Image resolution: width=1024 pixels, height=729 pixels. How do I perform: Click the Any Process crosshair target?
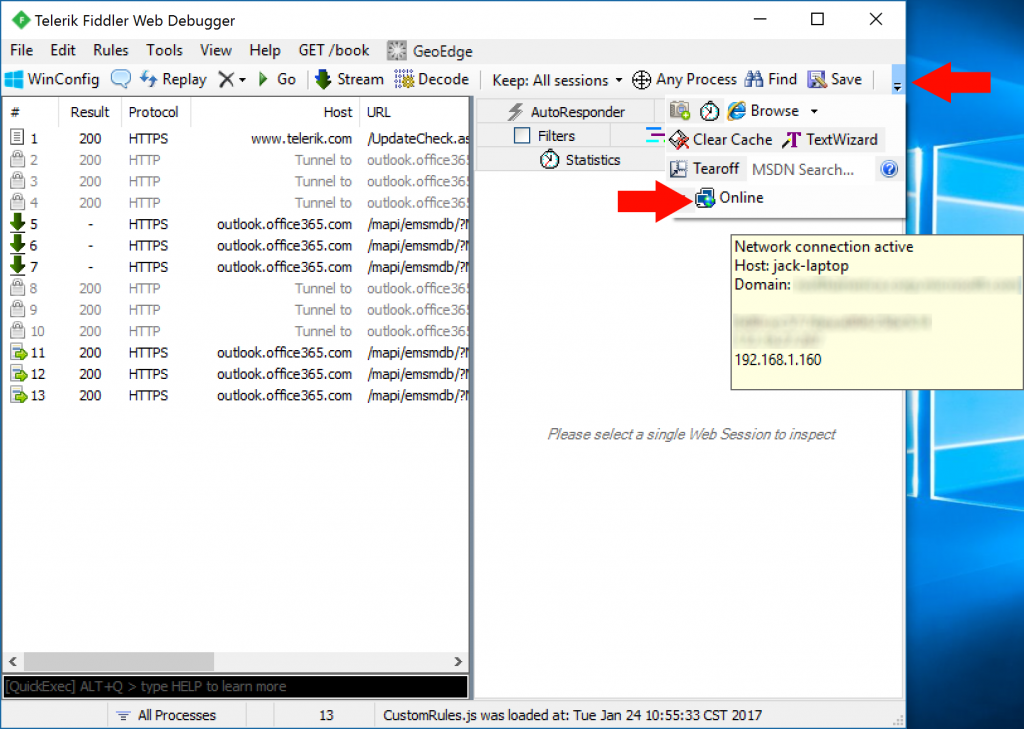[x=642, y=79]
